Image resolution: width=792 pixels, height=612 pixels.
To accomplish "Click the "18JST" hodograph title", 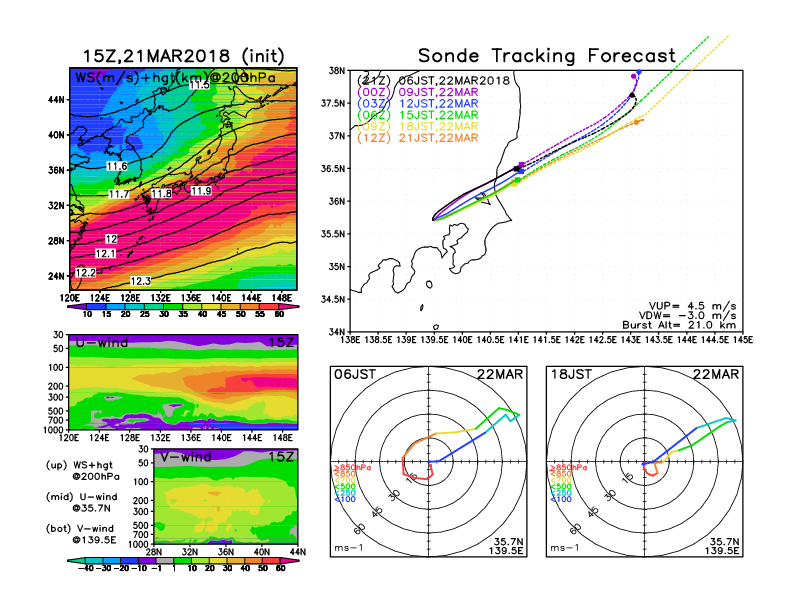I will pyautogui.click(x=571, y=374).
